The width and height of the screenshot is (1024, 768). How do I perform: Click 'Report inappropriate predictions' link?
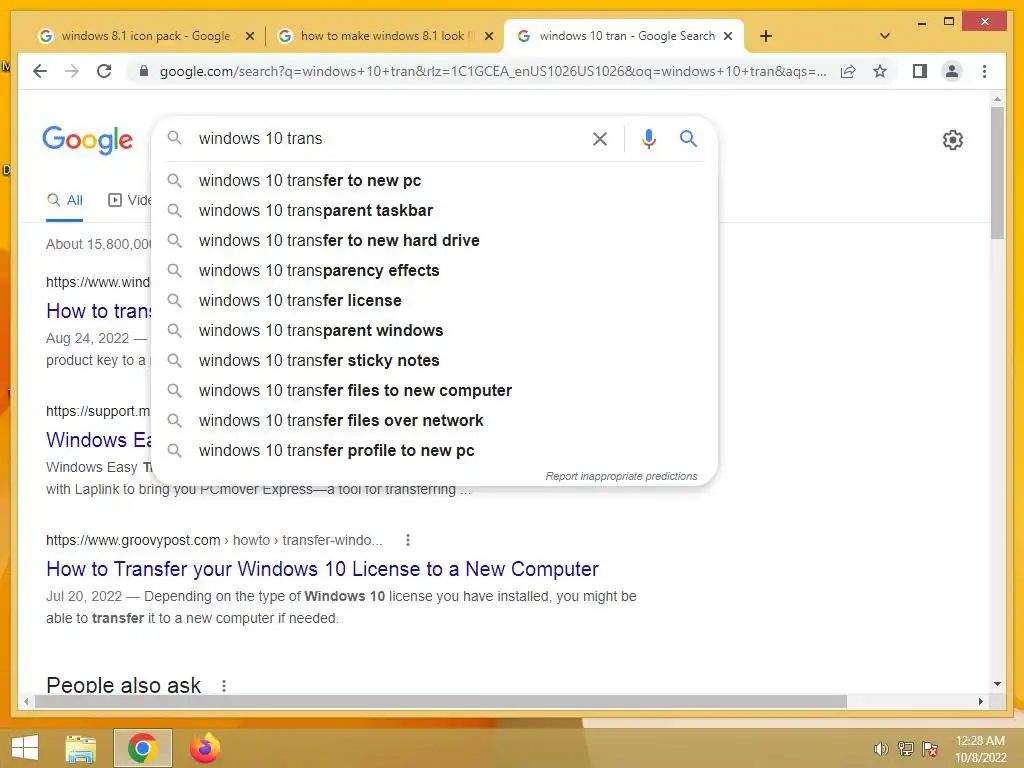click(621, 476)
